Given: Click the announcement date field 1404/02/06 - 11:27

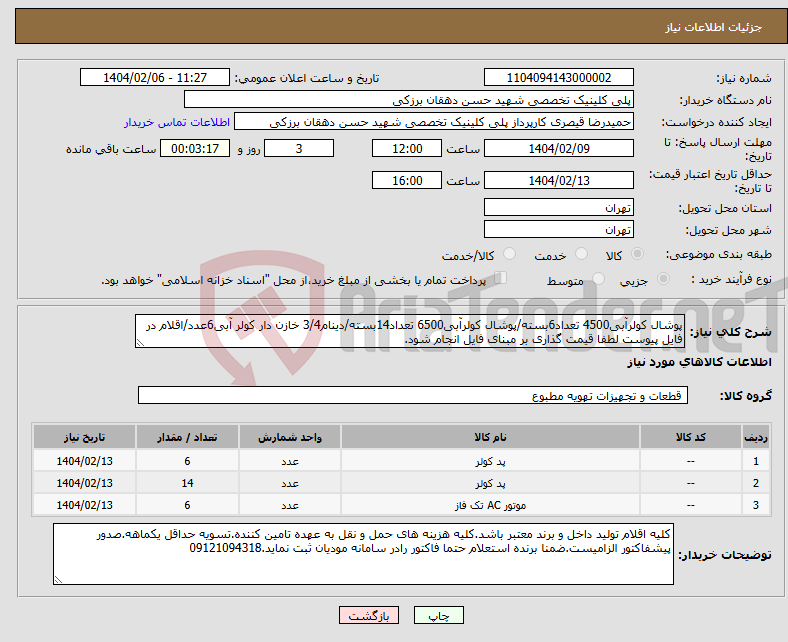Looking at the screenshot, I should [x=155, y=77].
